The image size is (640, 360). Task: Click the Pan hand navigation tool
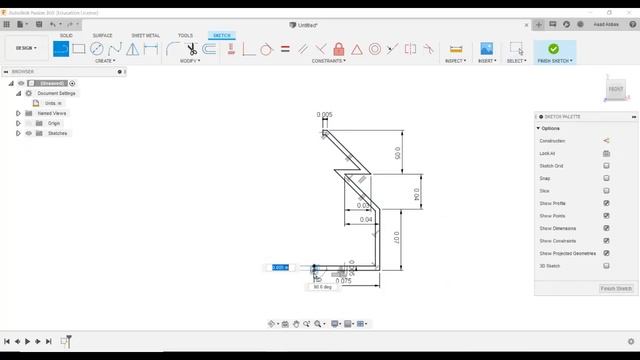coord(296,324)
